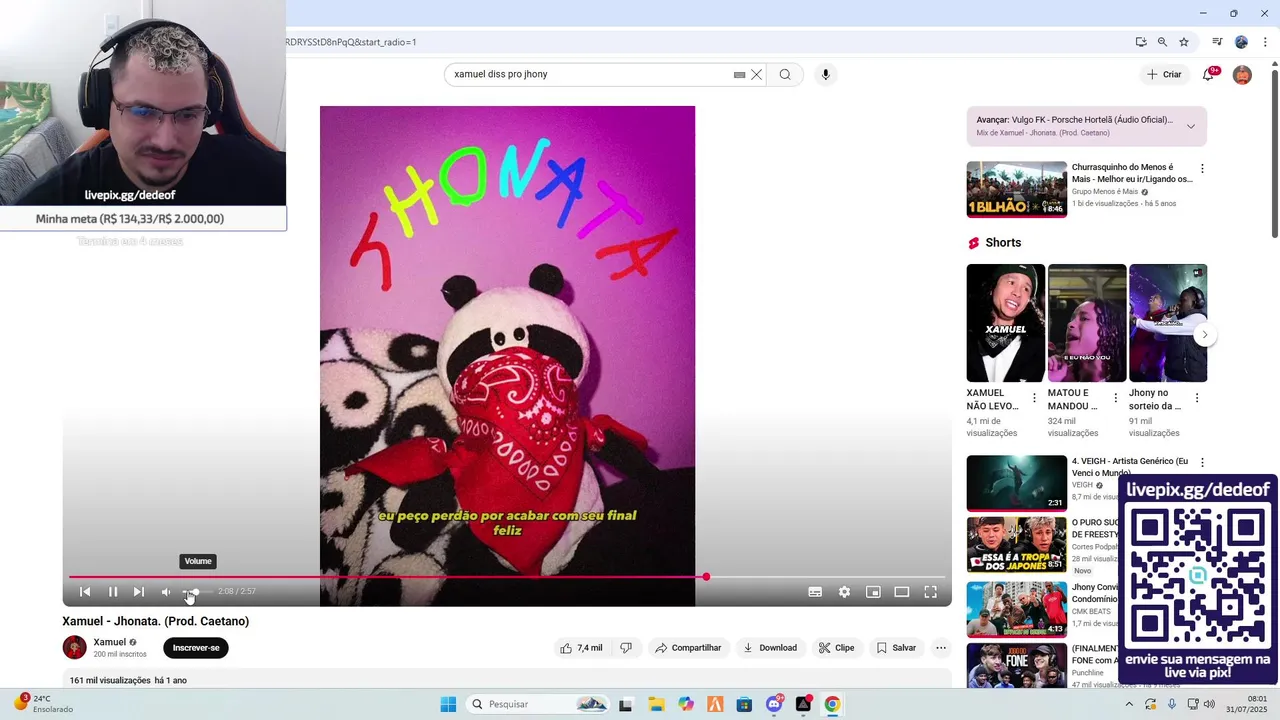Screen dimensions: 1280x720
Task: Open more actions menu beside Salvar
Action: 940,648
